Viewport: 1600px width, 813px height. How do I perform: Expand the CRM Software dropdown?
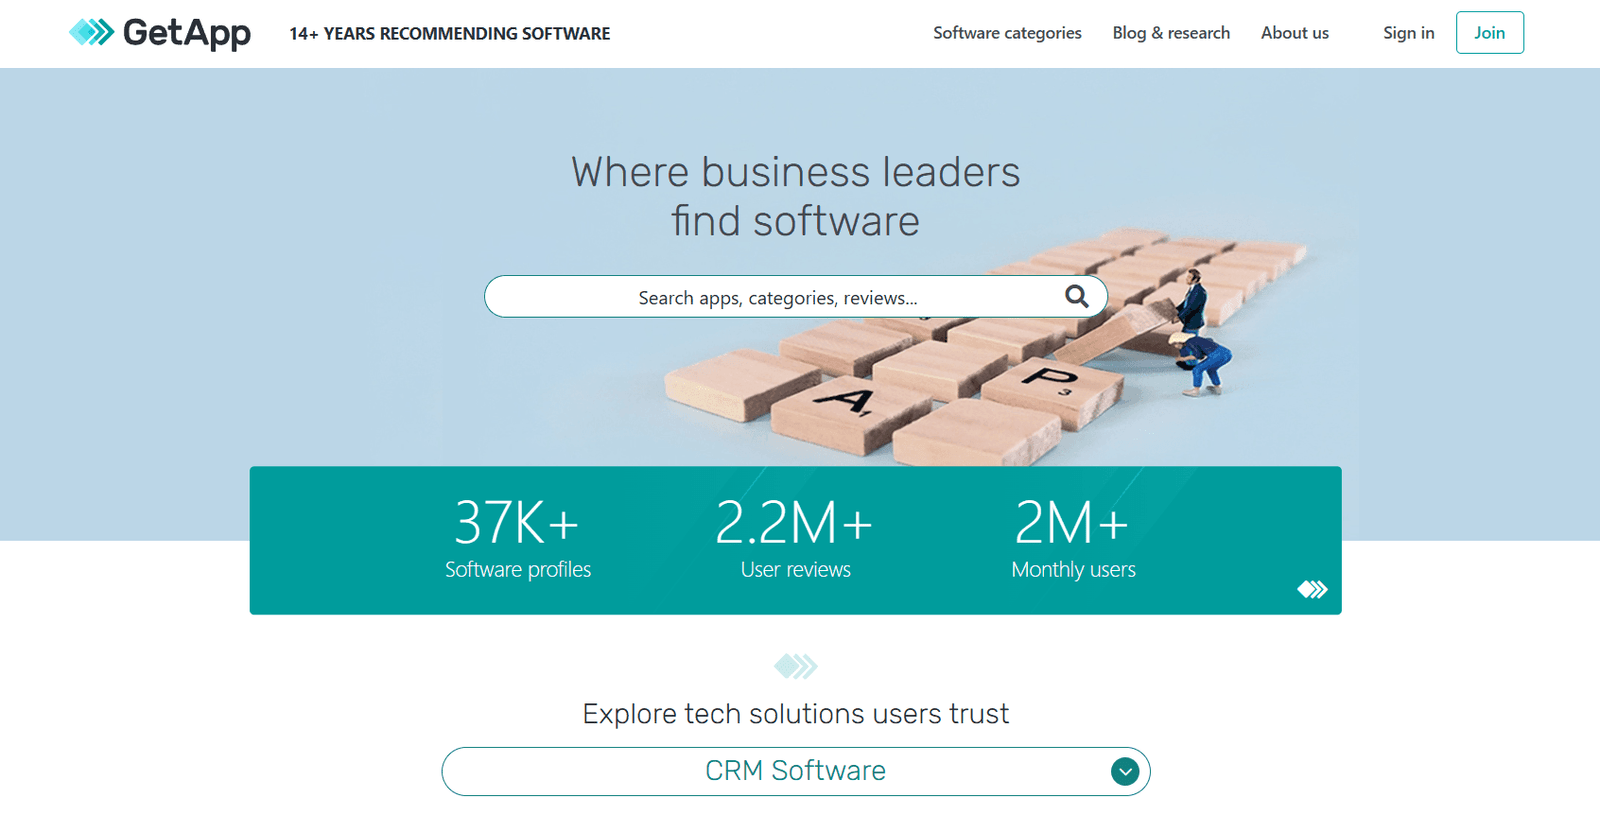pos(795,771)
